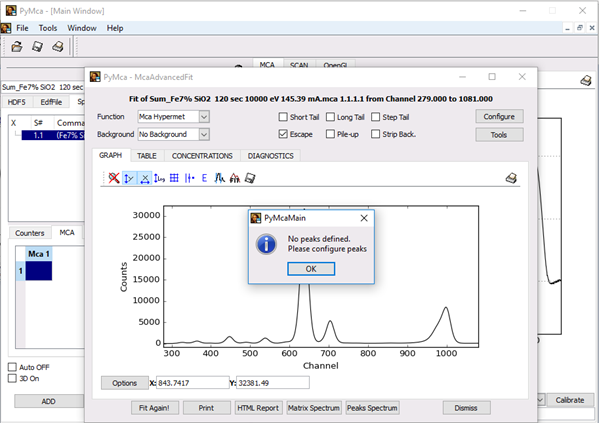This screenshot has height=423, width=599.
Task: Close the PyMcaMain message dialog
Action: pyautogui.click(x=364, y=218)
